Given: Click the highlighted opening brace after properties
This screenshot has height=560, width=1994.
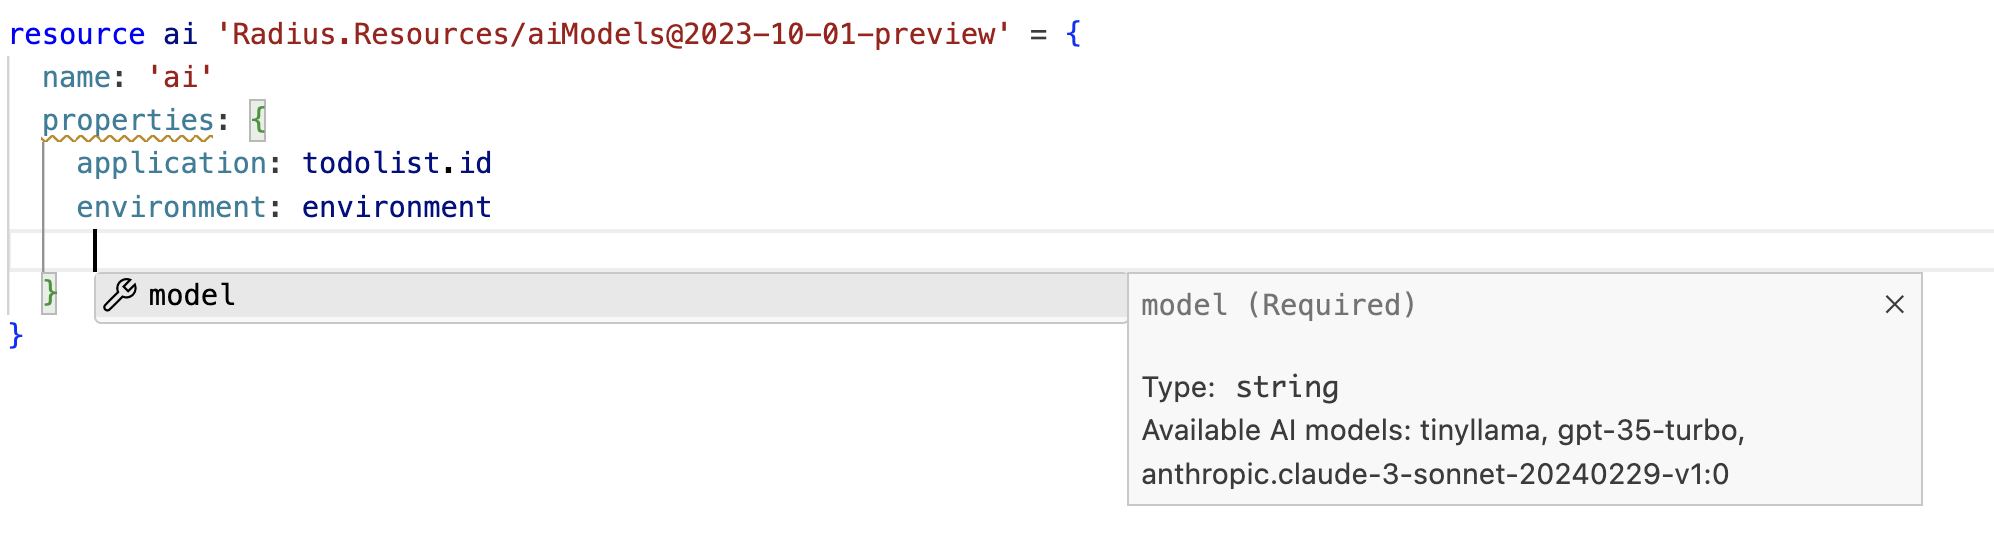Looking at the screenshot, I should [258, 121].
